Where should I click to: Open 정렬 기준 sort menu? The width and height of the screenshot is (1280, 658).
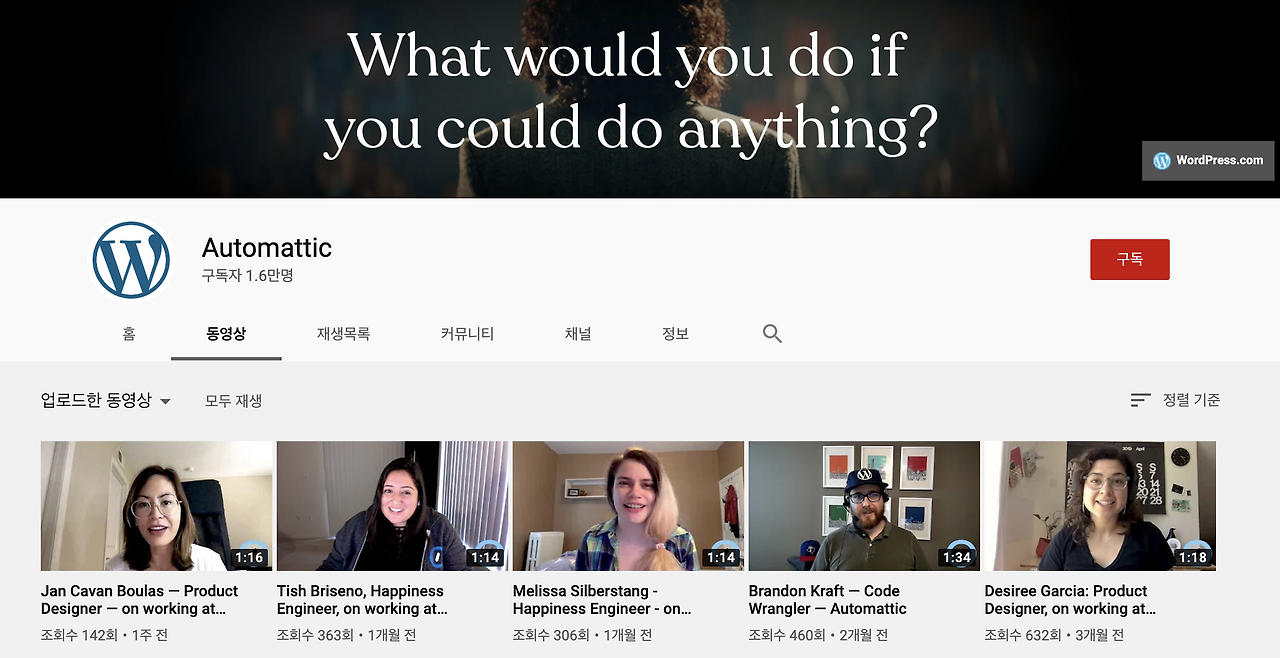(1175, 400)
